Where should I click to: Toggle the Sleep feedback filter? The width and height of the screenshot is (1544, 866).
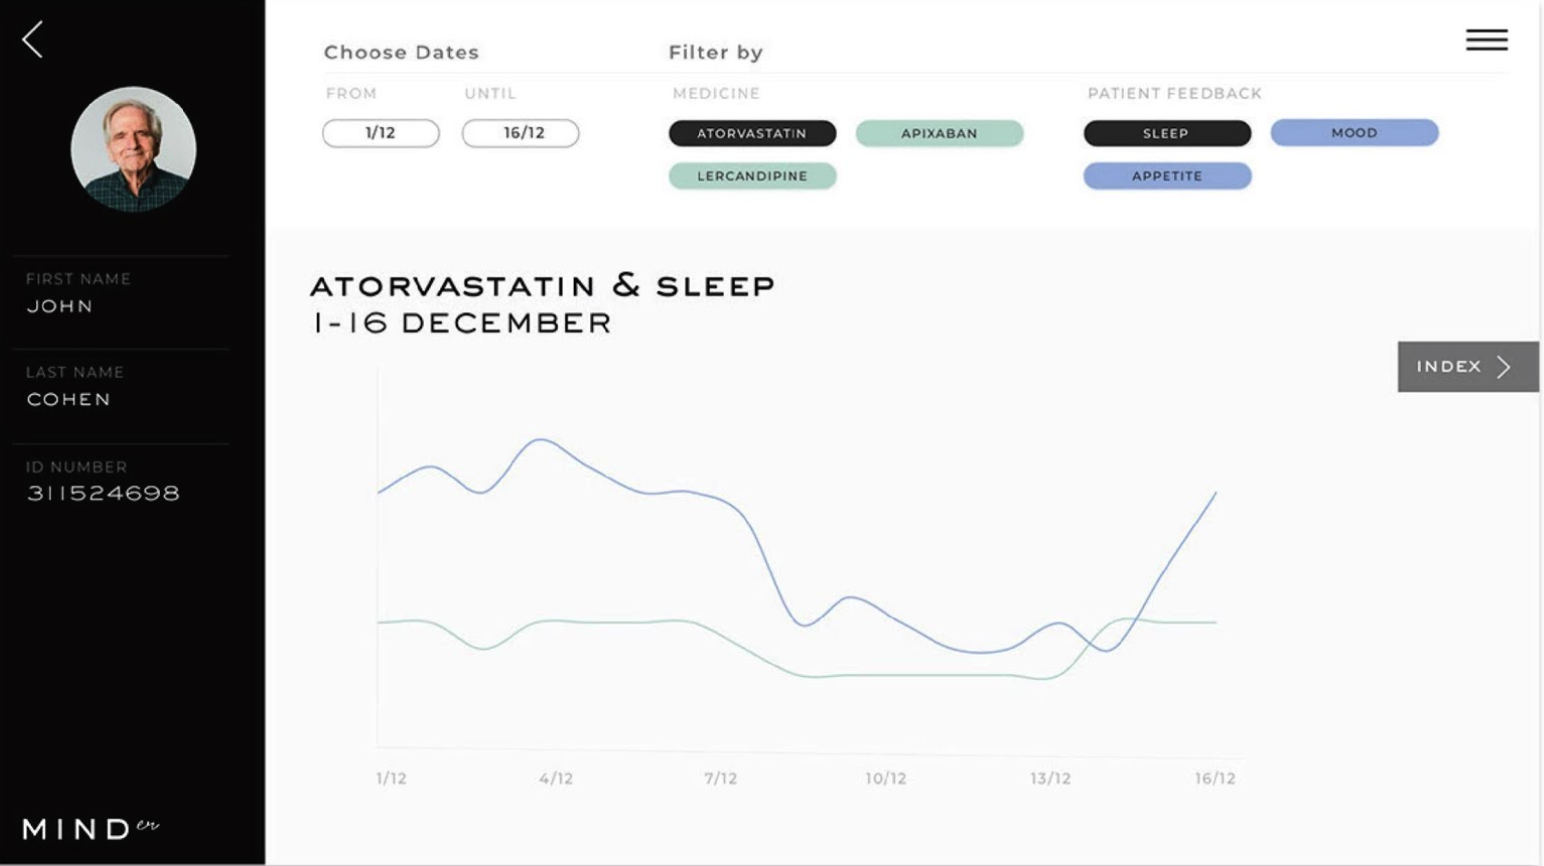[x=1167, y=133]
